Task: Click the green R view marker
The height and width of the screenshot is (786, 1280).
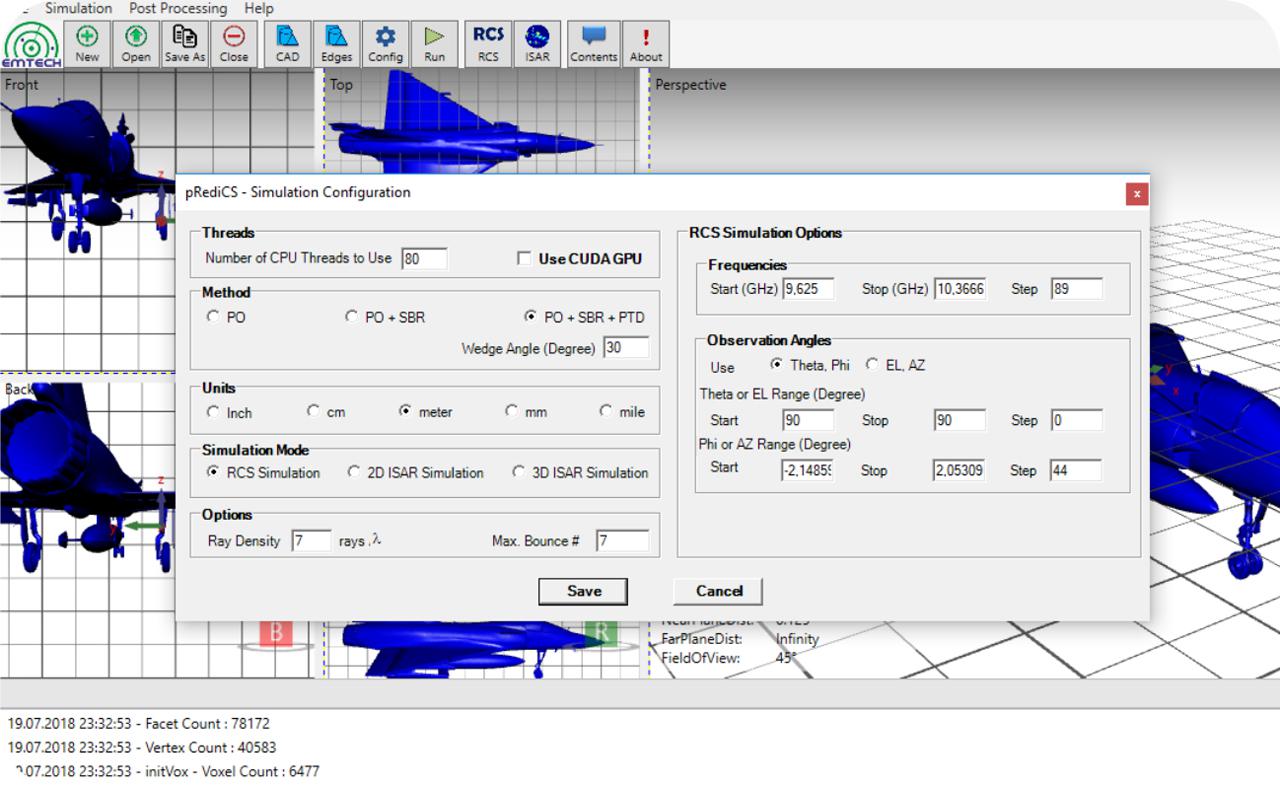Action: 602,632
